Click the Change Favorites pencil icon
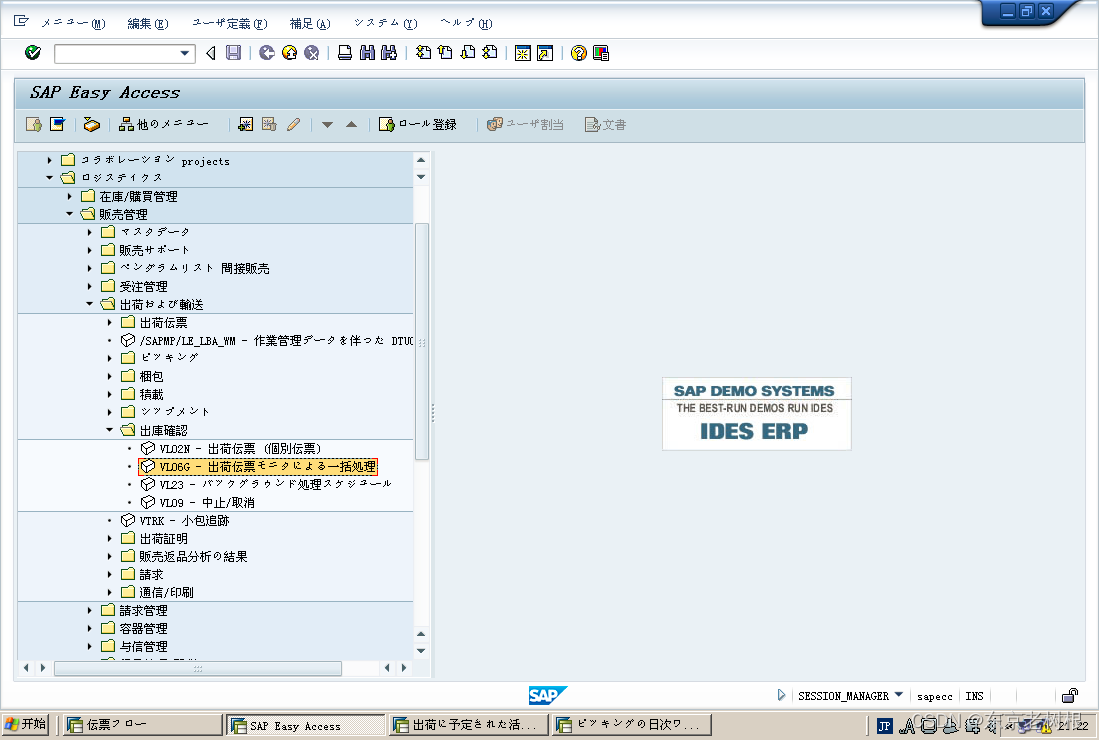Viewport: 1099px width, 740px height. point(293,124)
